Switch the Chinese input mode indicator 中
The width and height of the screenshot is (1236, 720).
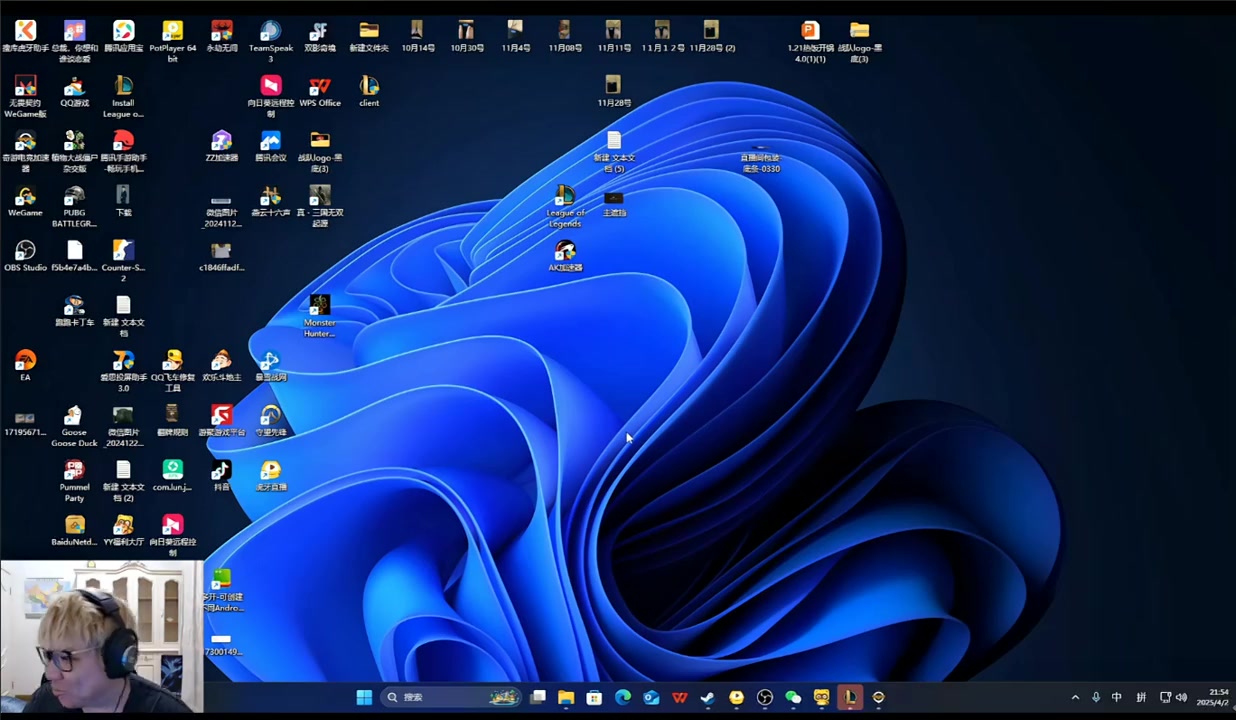click(x=1117, y=697)
